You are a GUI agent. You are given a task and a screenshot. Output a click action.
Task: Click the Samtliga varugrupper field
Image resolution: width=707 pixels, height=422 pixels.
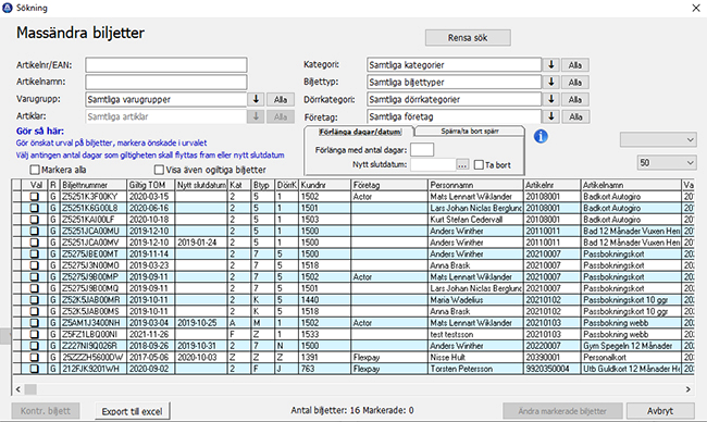pyautogui.click(x=166, y=99)
